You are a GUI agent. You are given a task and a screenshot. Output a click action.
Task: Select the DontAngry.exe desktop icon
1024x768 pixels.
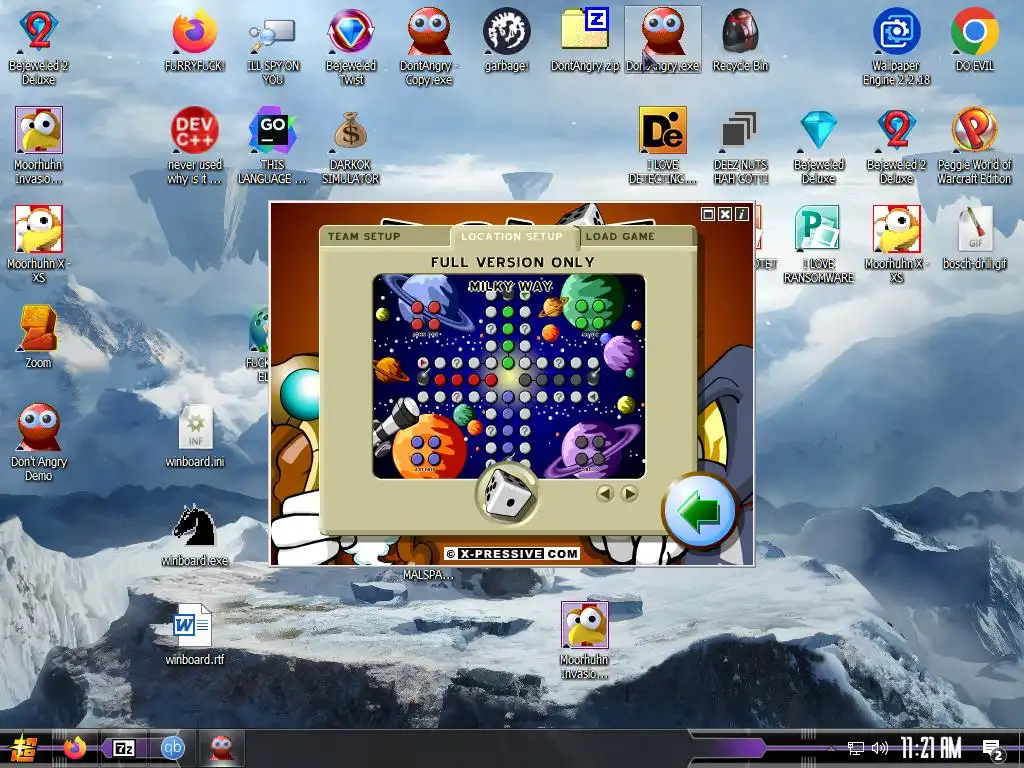click(663, 41)
